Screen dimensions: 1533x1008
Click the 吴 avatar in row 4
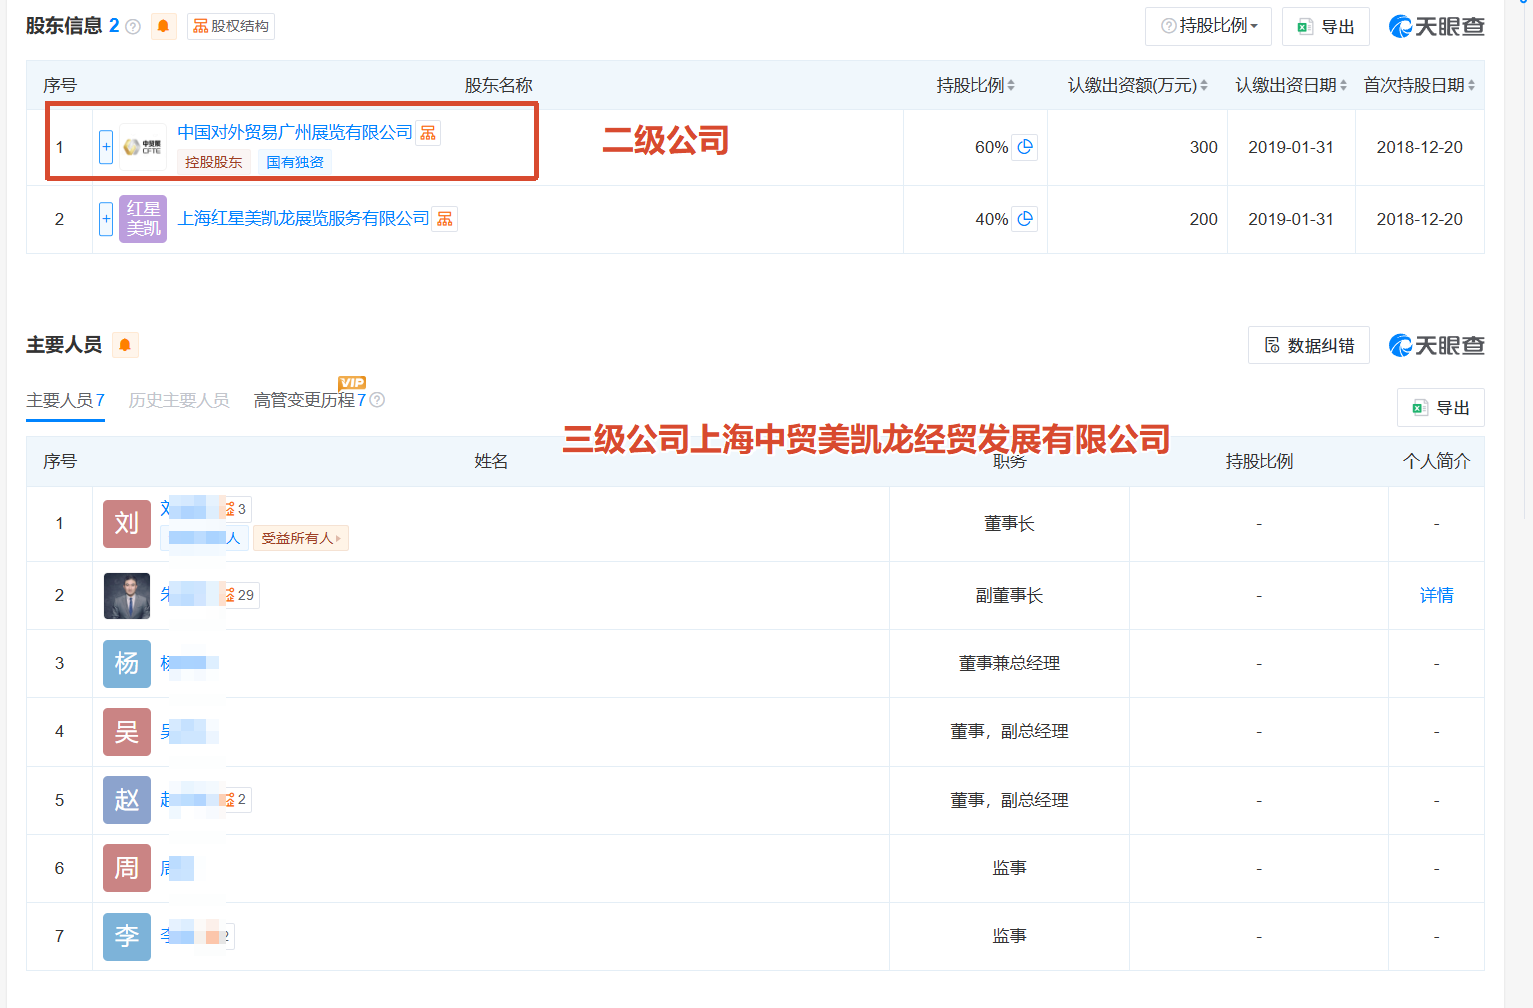[x=127, y=732]
